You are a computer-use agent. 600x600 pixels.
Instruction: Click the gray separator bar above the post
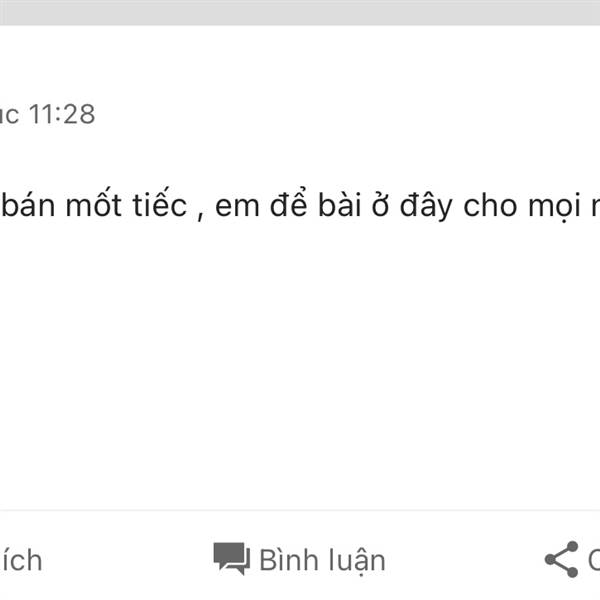click(300, 12)
